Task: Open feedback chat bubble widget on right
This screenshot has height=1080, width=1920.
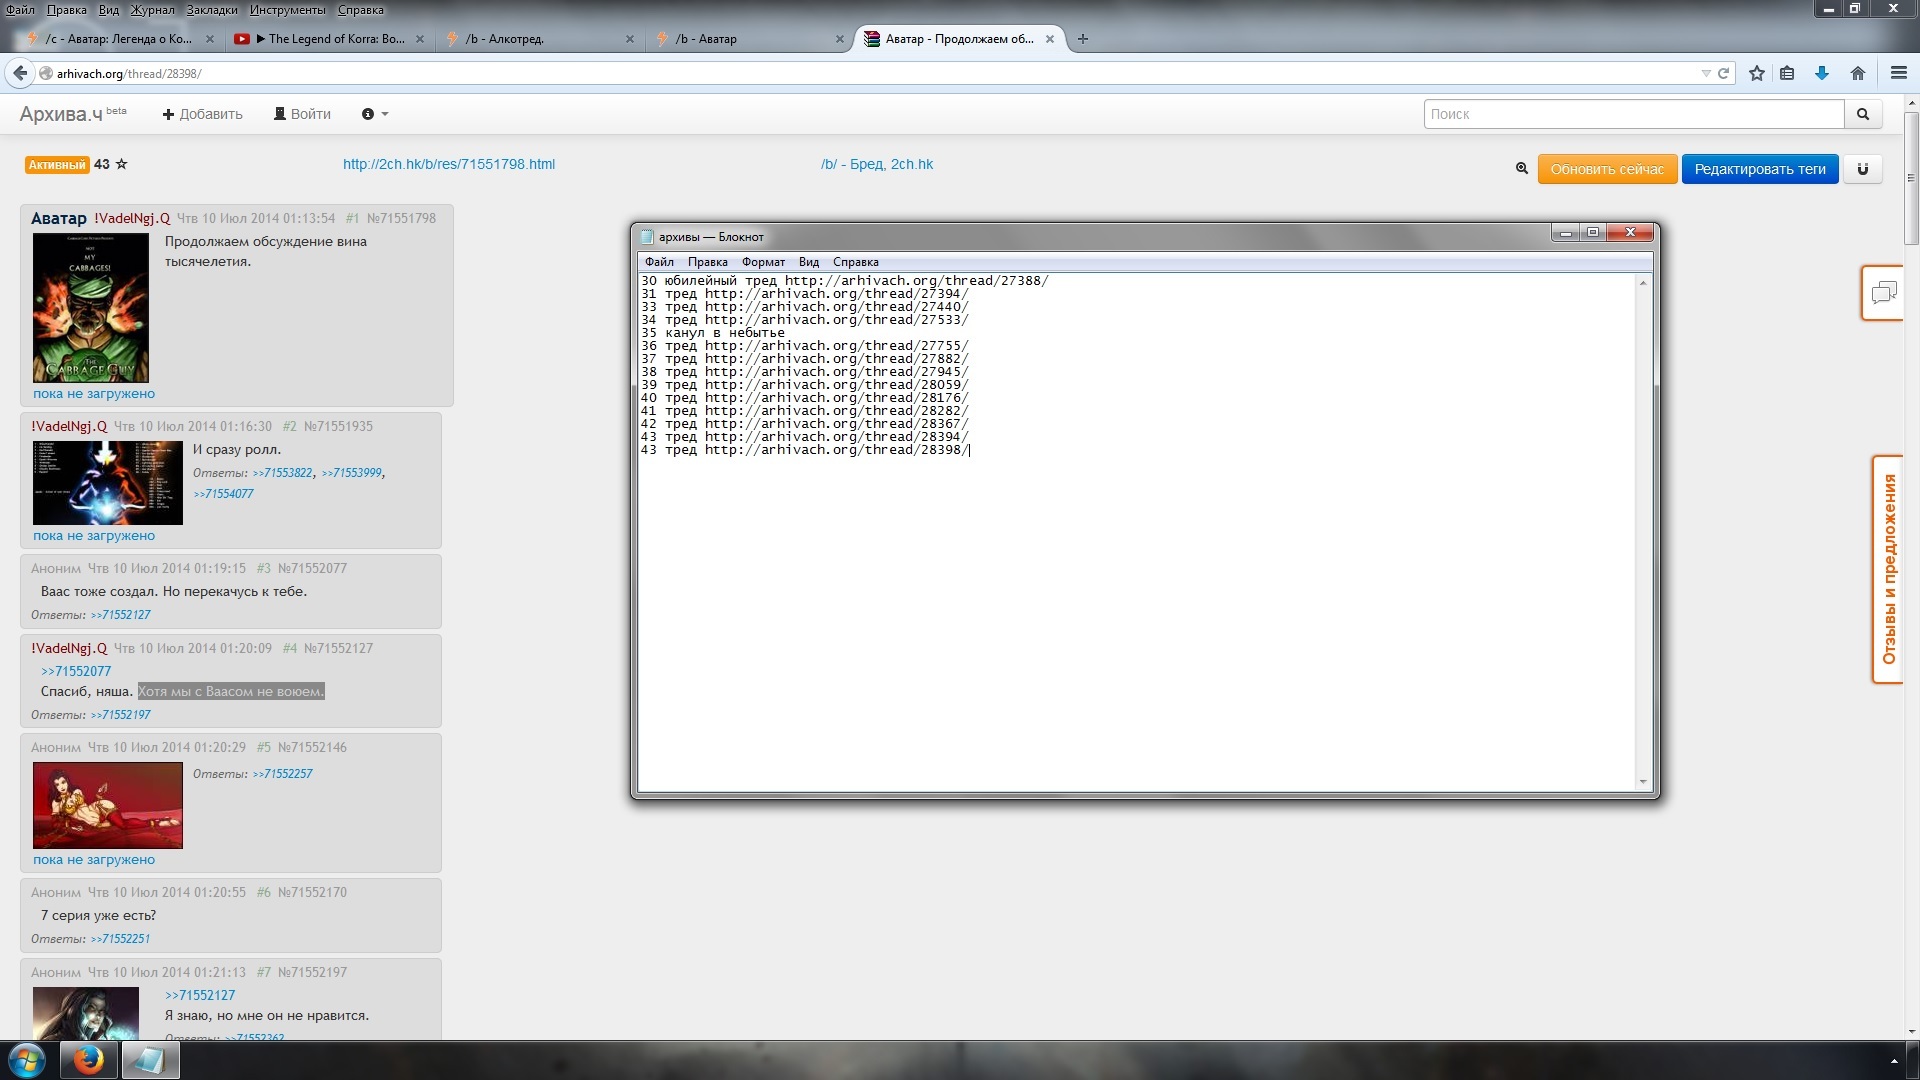Action: (x=1883, y=293)
